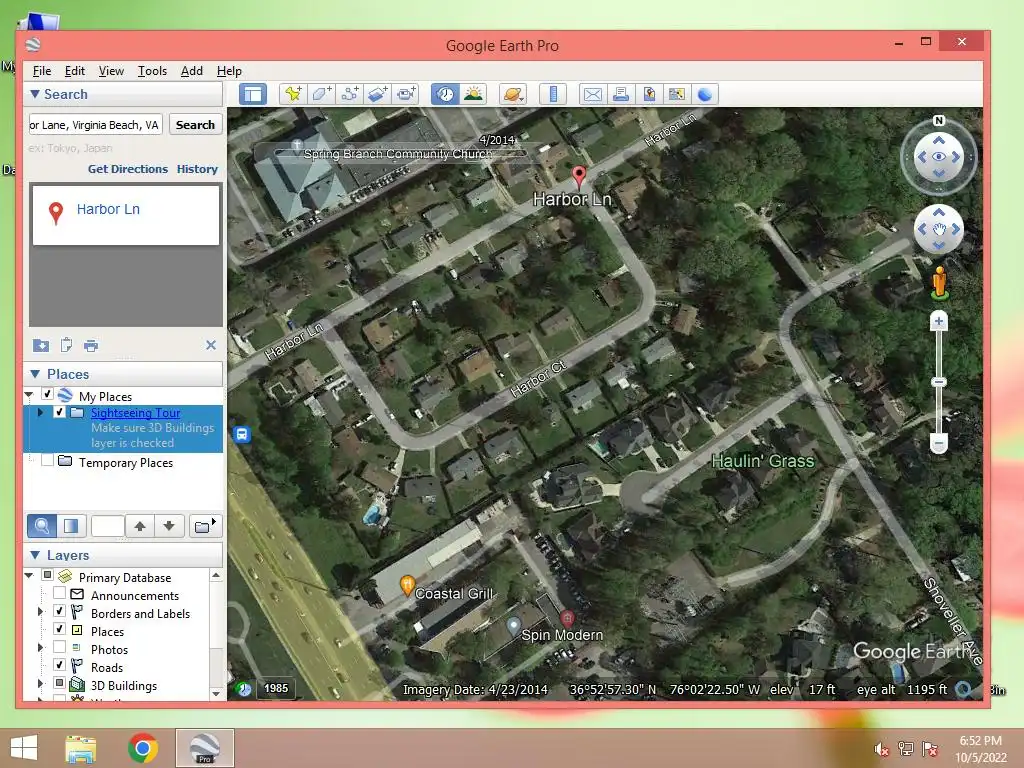Toggle historical imagery clock button
This screenshot has width=1024, height=768.
pyautogui.click(x=445, y=94)
